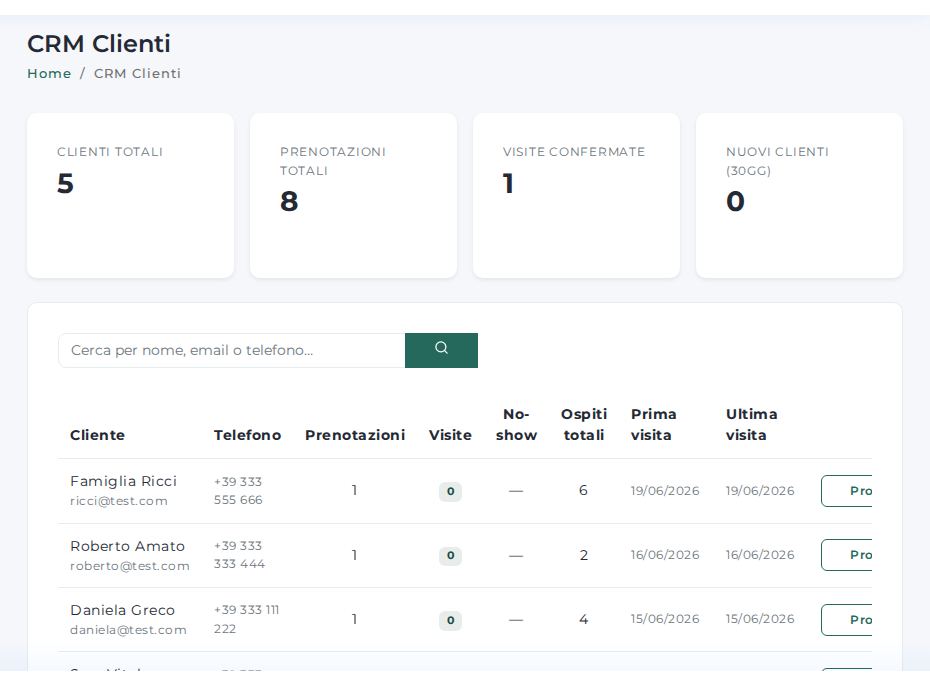Click the ricci@test.com email
Image resolution: width=930 pixels, height=675 pixels.
pyautogui.click(x=119, y=501)
